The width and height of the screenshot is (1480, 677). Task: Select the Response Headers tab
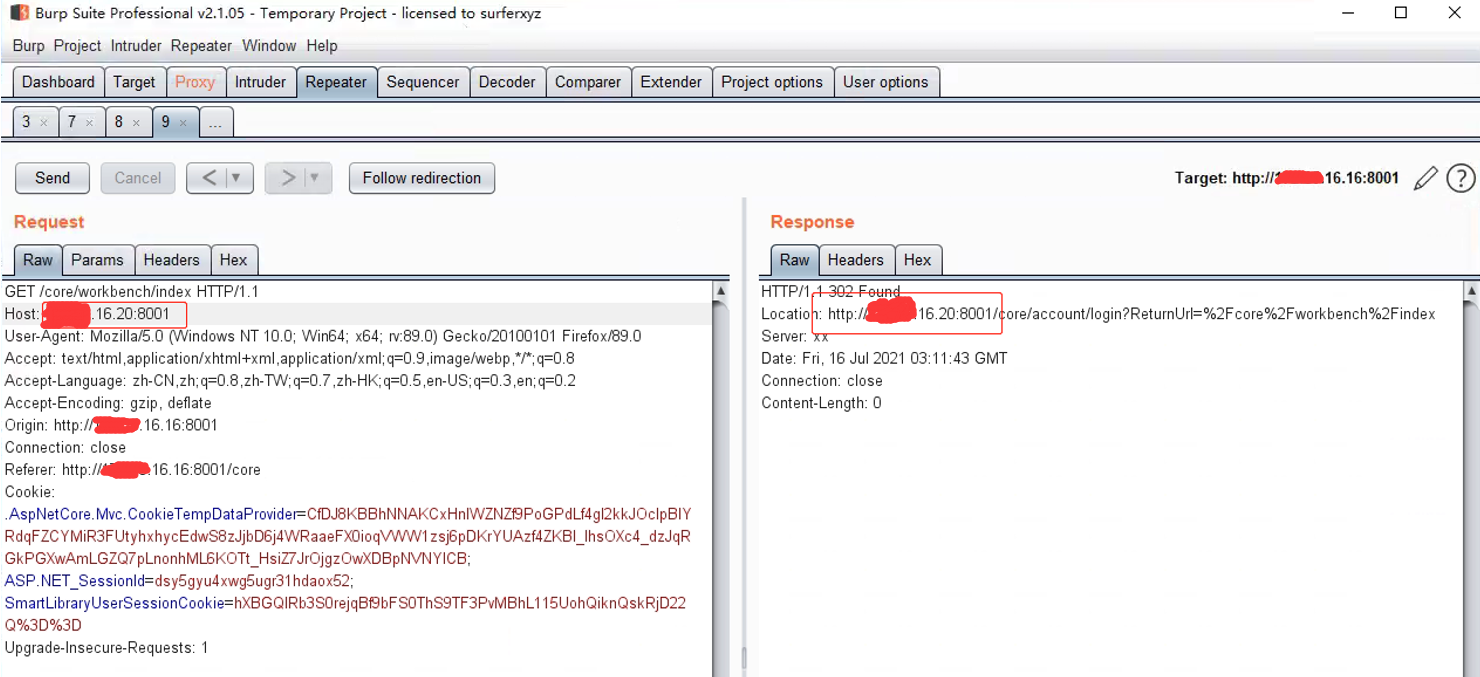pos(856,260)
